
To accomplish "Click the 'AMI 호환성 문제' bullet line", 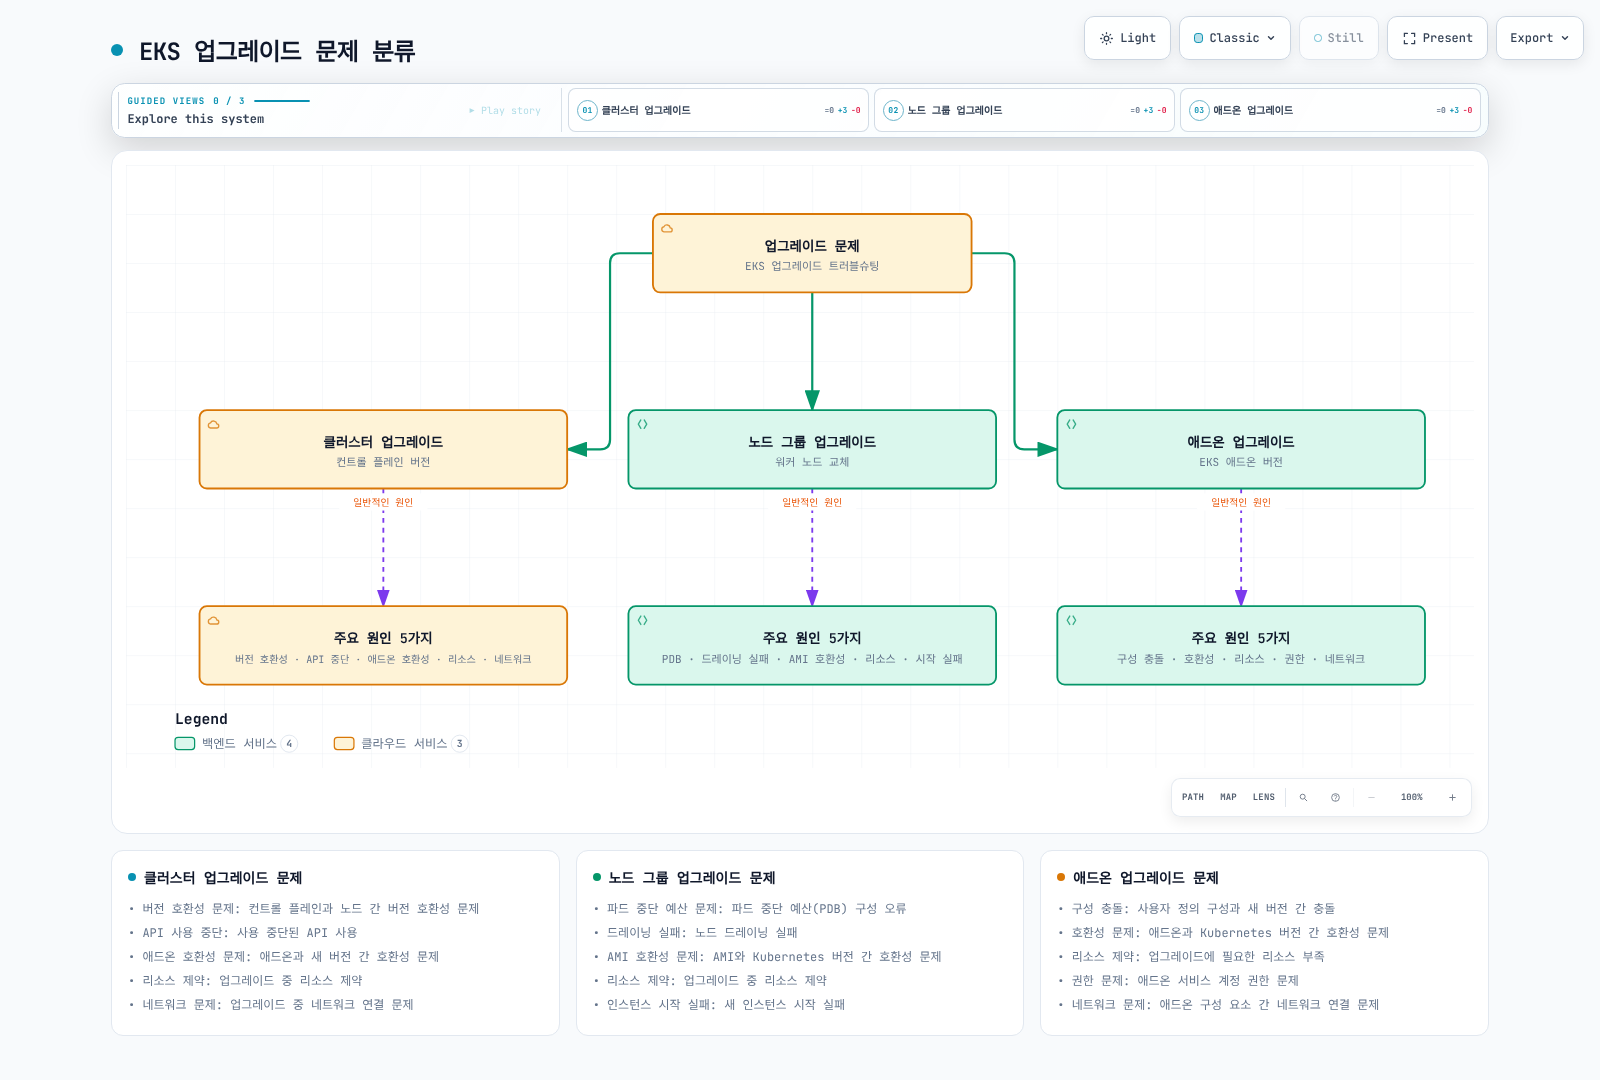I will pyautogui.click(x=775, y=957).
